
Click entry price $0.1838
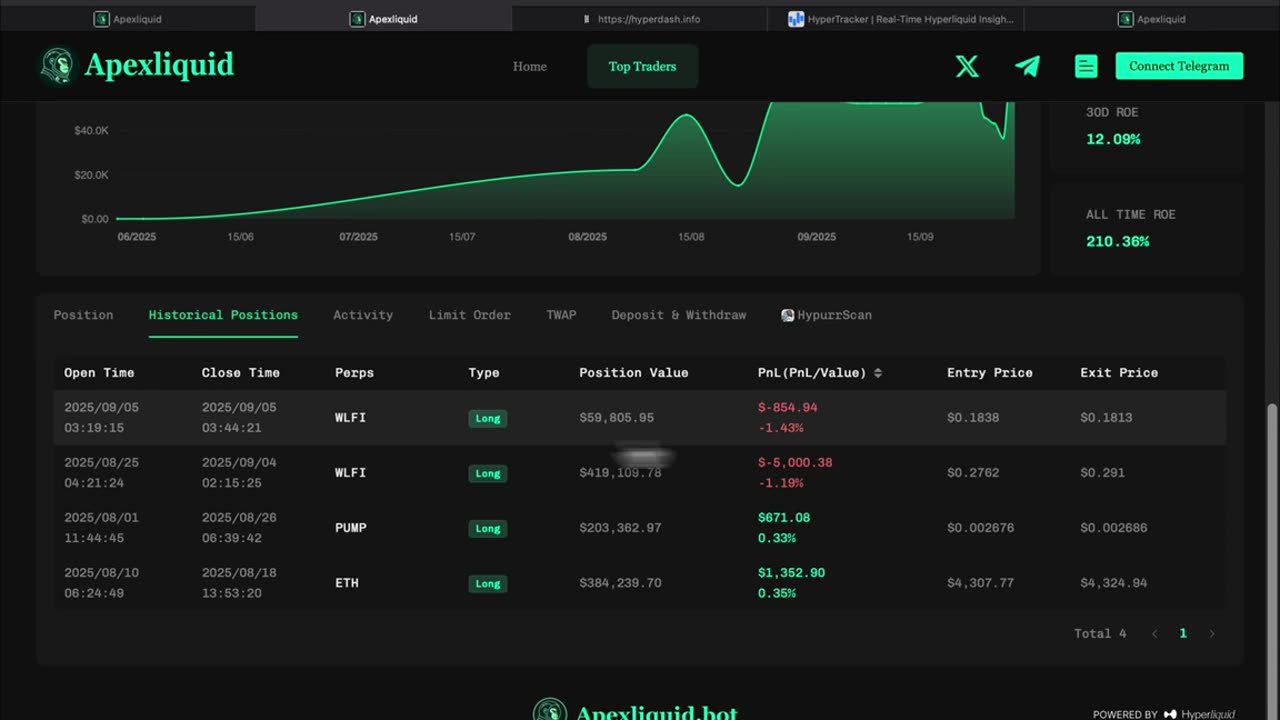973,418
